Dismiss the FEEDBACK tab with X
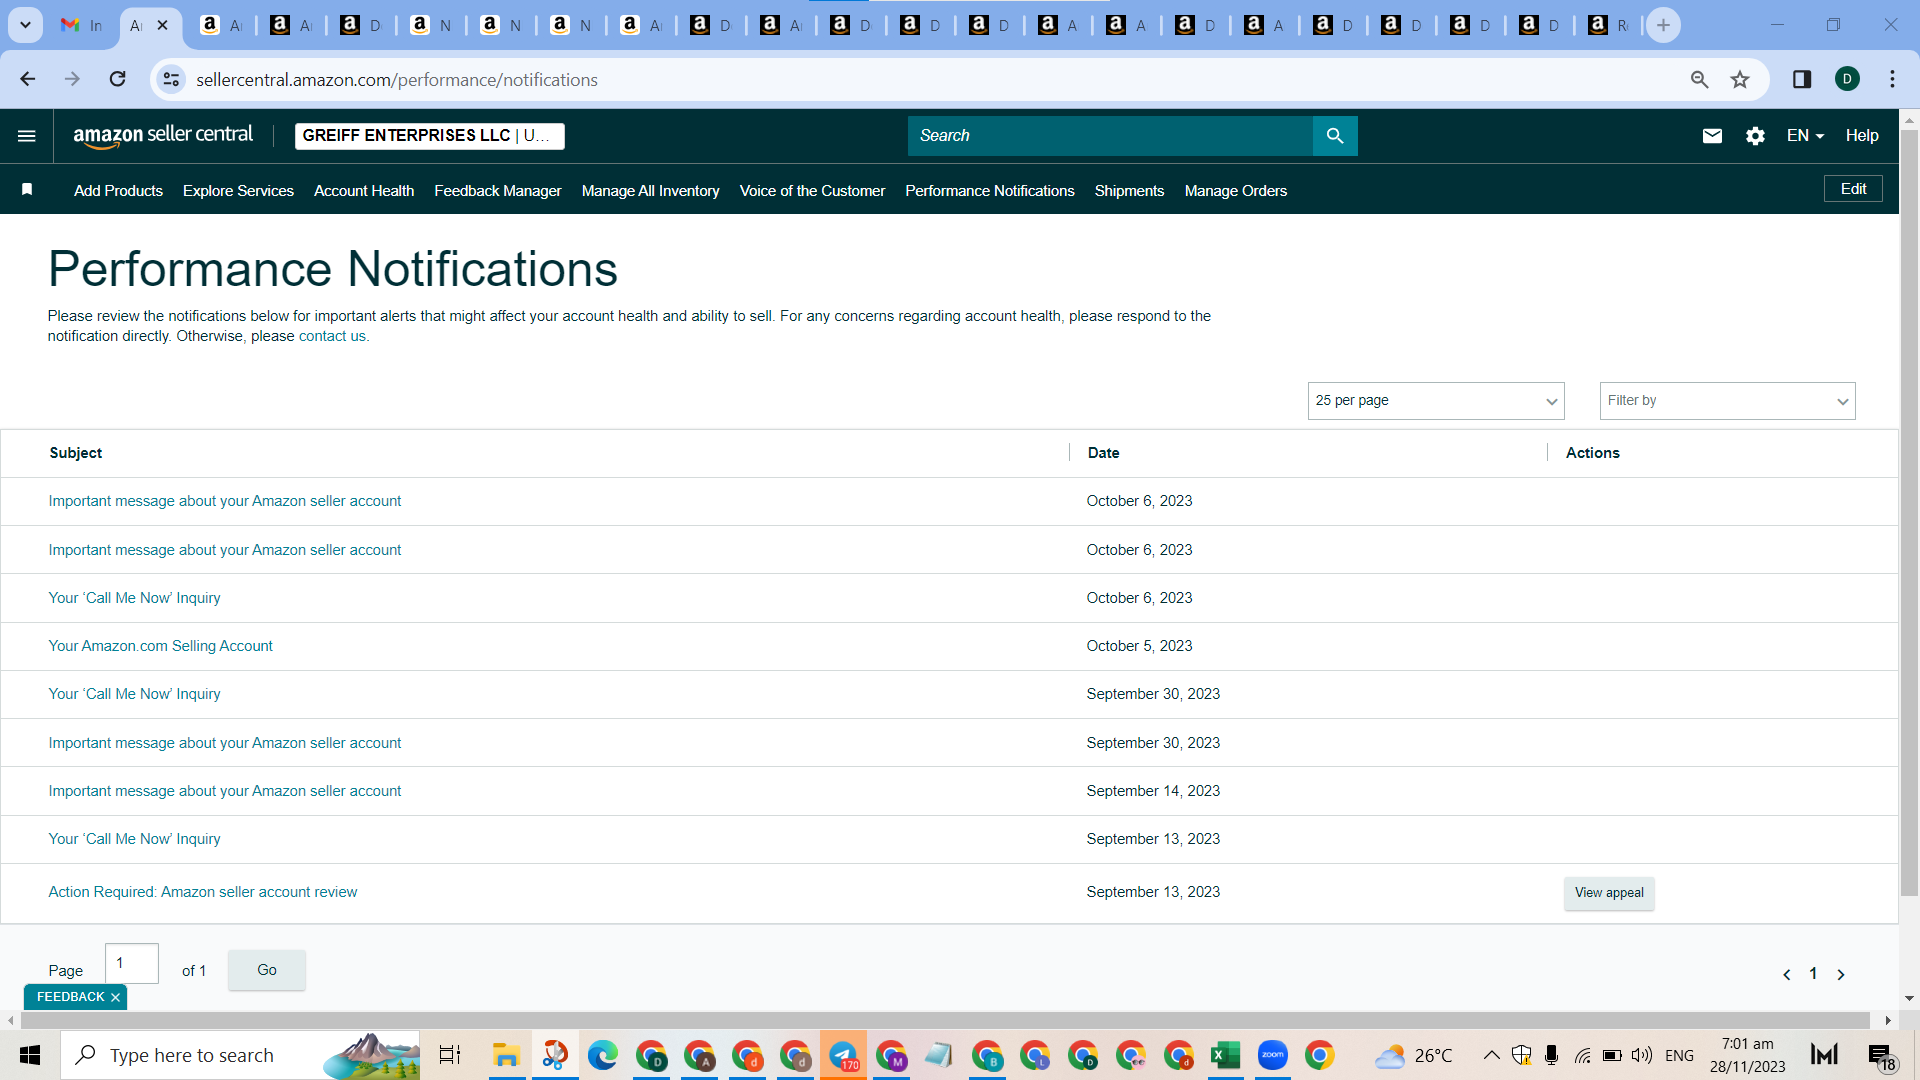 click(116, 998)
